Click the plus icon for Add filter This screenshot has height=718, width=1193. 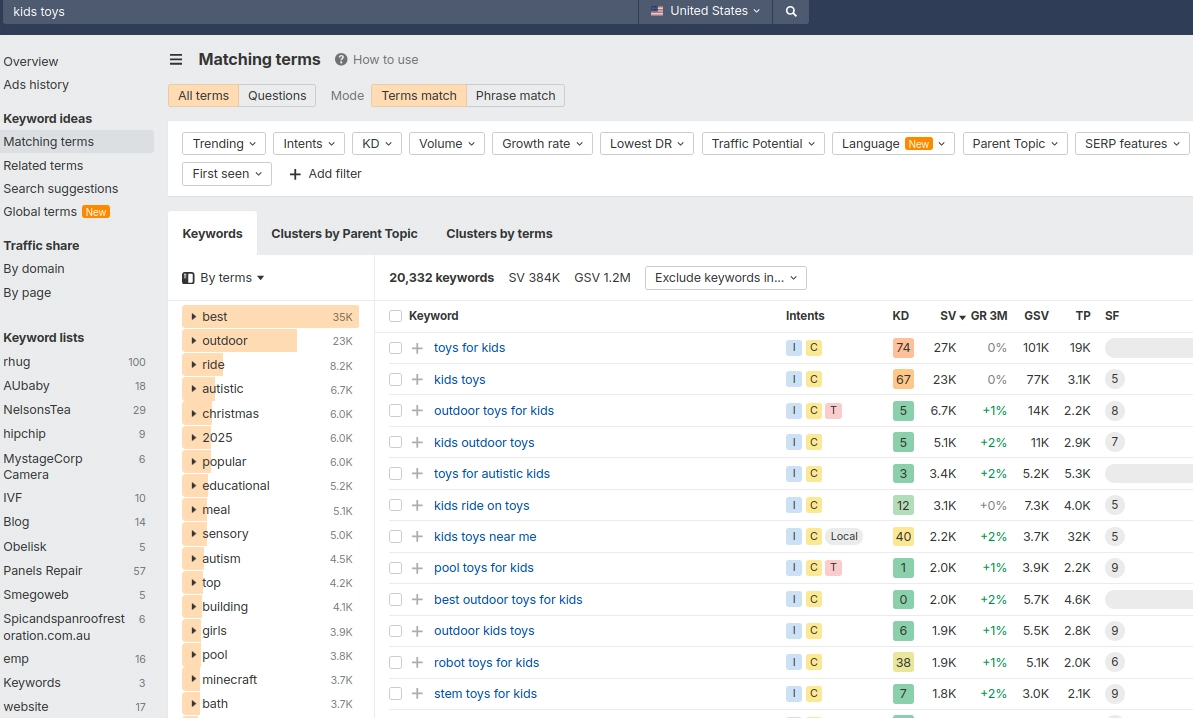[295, 174]
